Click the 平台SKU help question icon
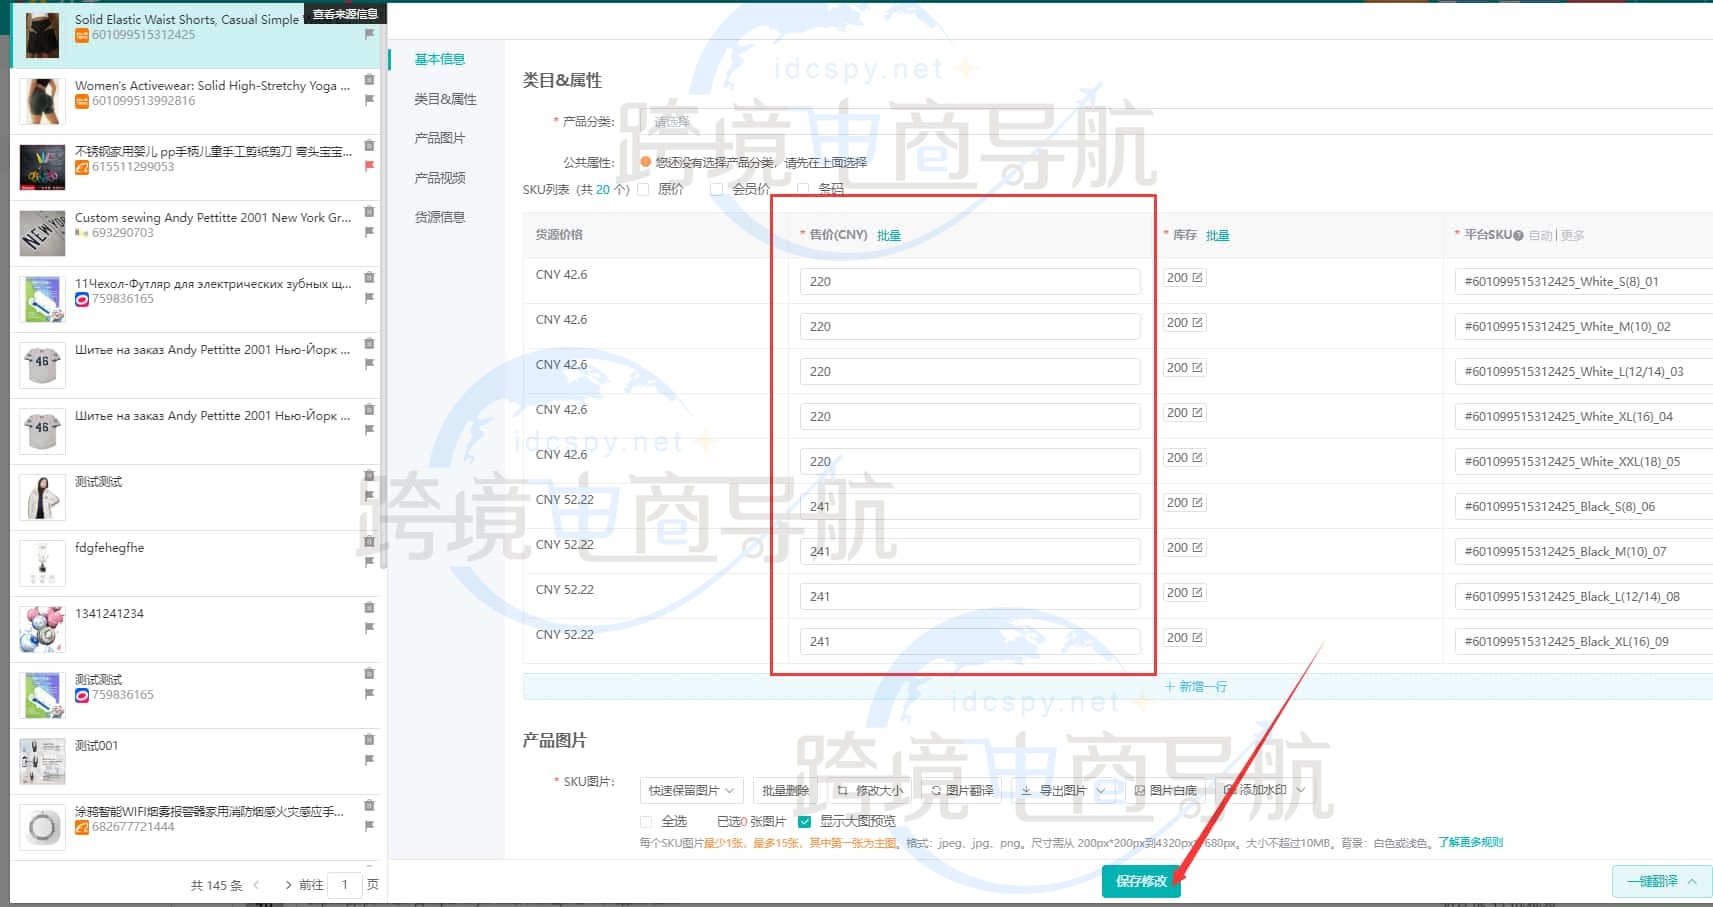This screenshot has width=1713, height=907. 1516,235
